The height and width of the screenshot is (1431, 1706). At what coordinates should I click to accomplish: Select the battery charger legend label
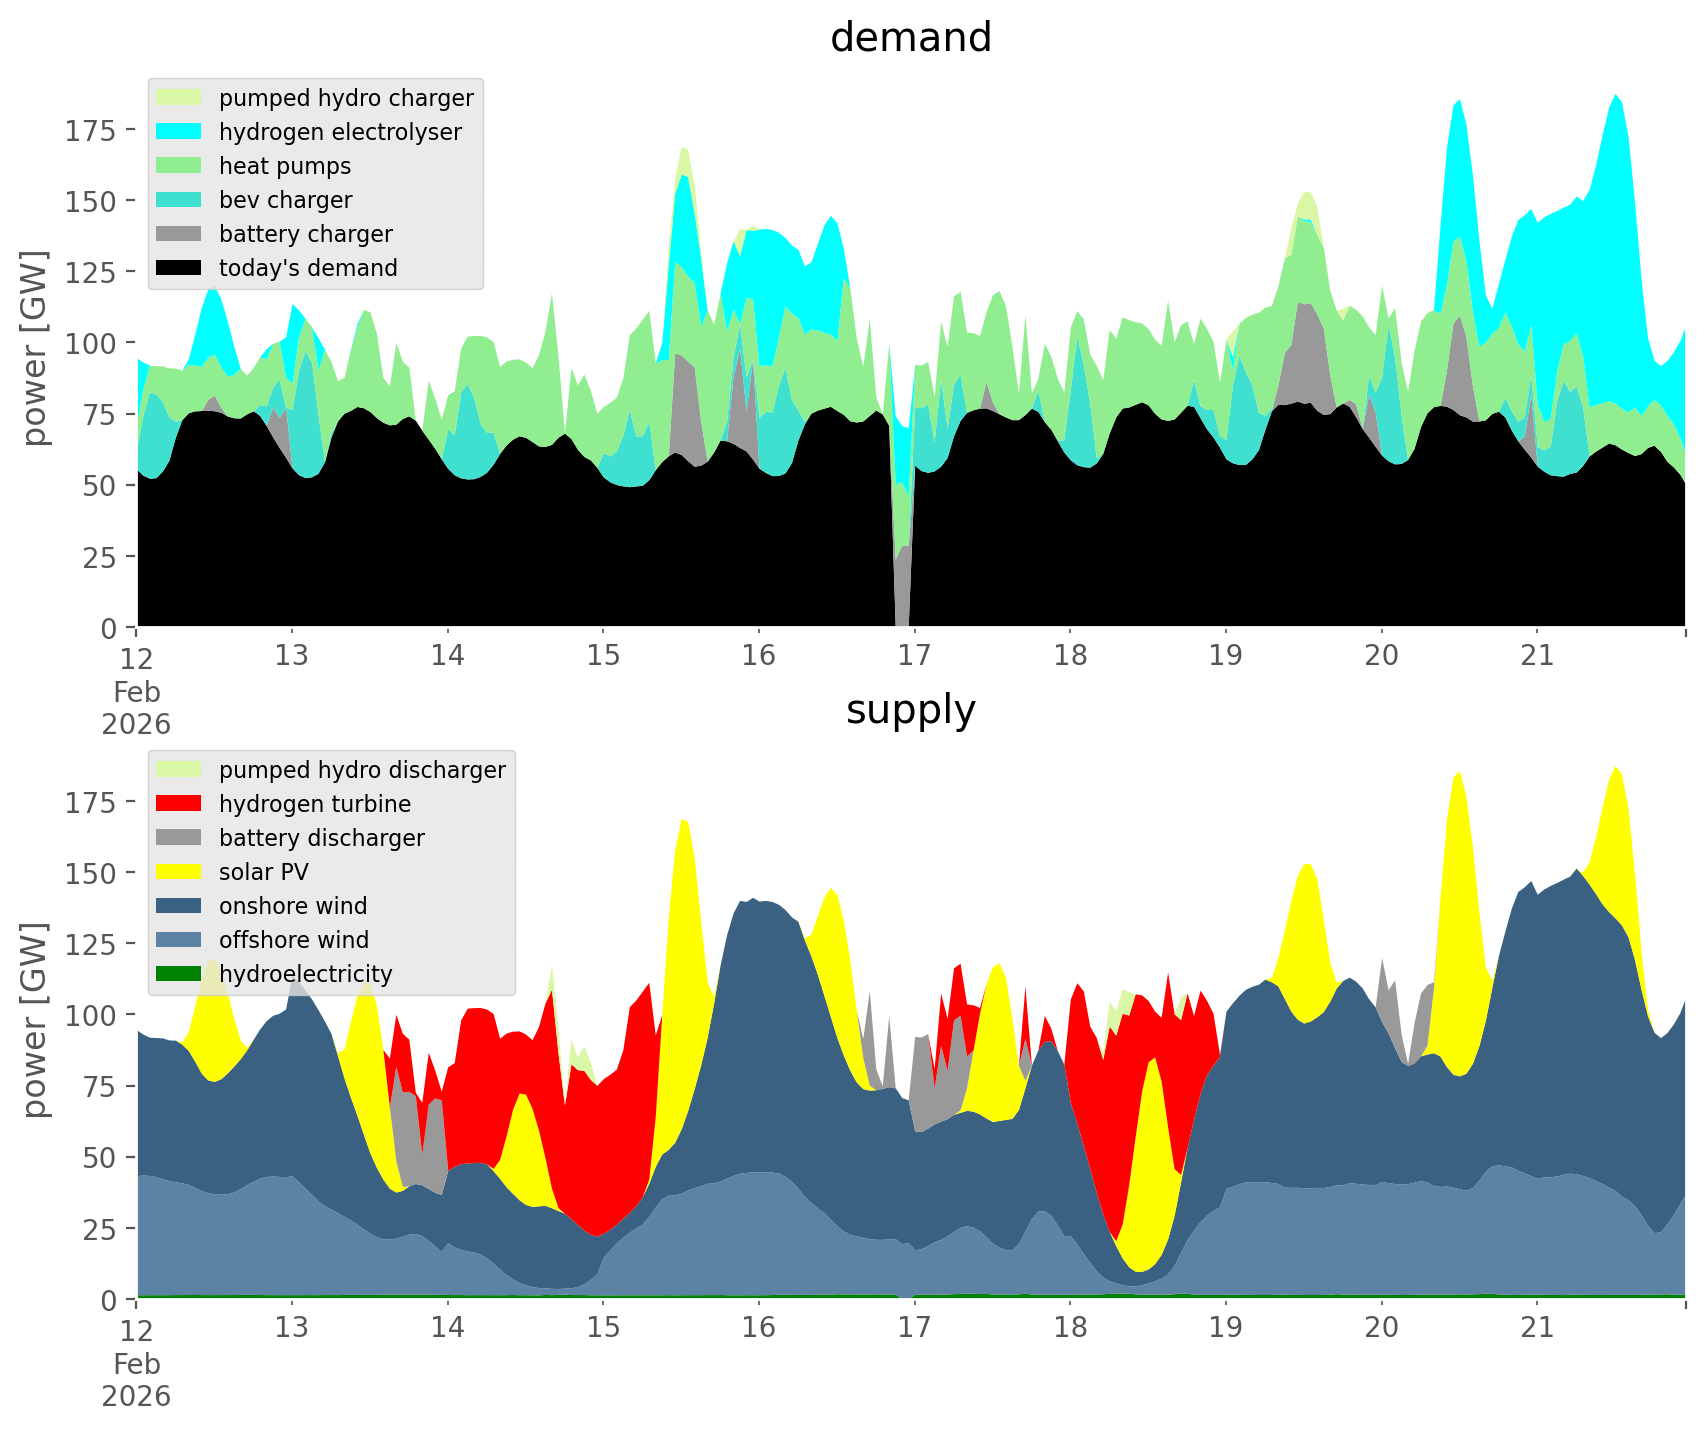point(305,234)
